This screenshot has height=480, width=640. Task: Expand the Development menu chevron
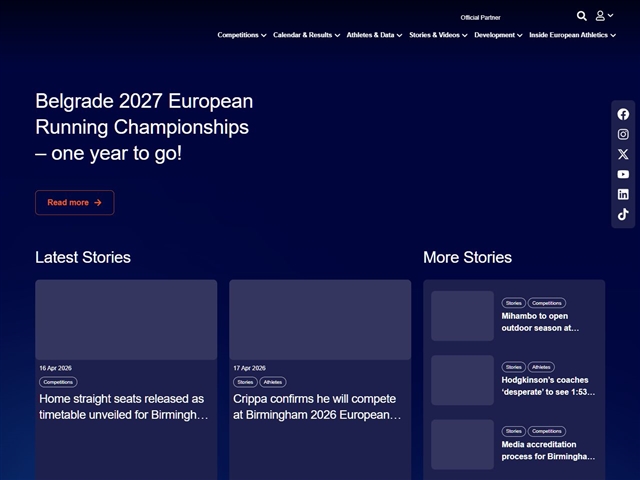coord(520,36)
